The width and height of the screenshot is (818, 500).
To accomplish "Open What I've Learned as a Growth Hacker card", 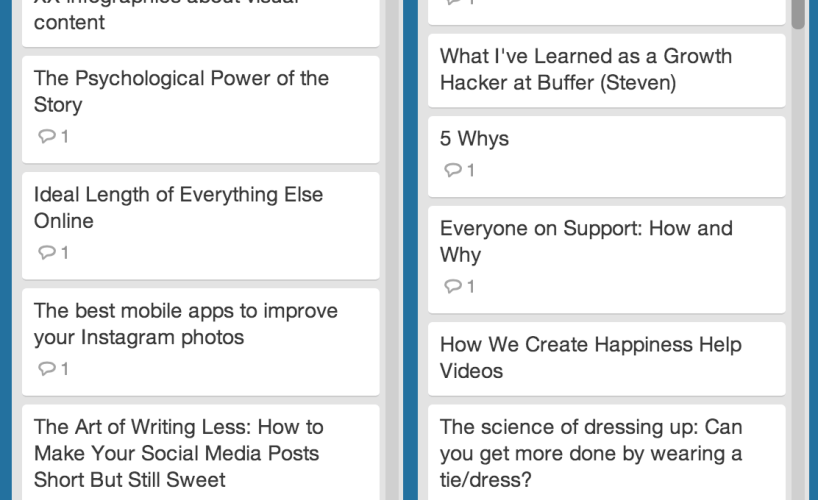I will click(607, 70).
